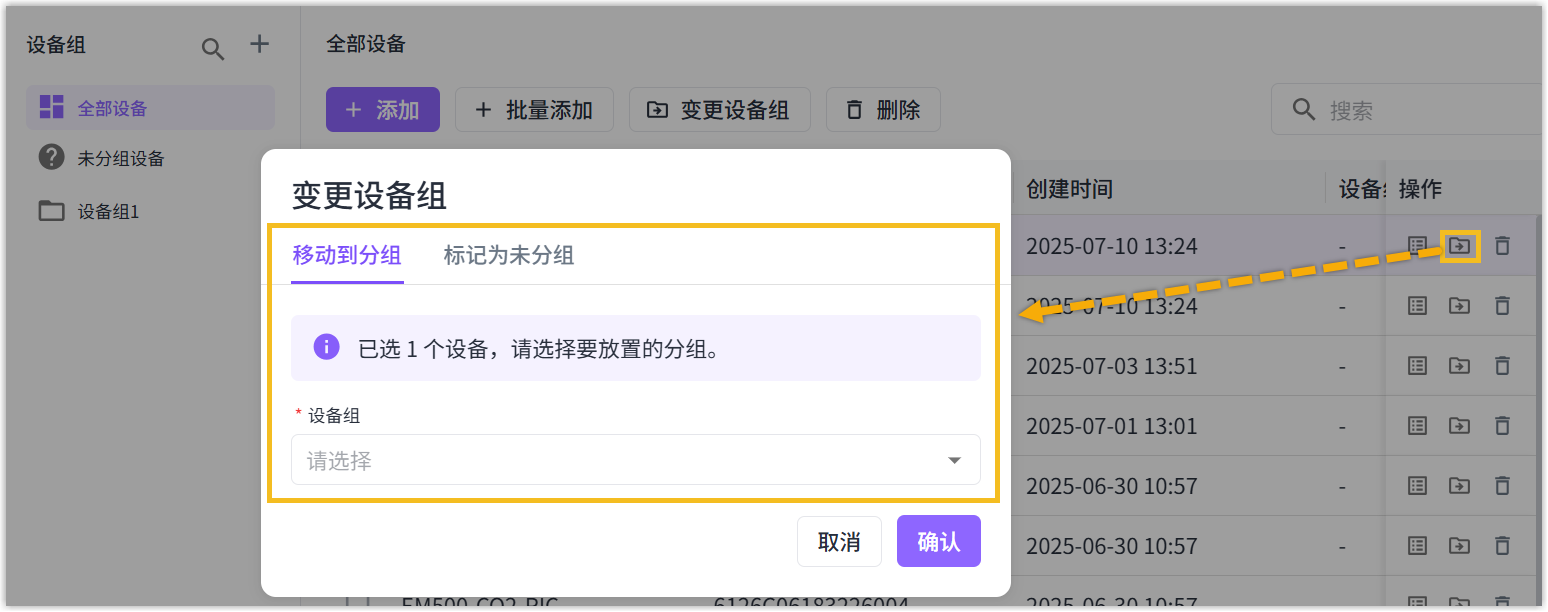The image size is (1548, 612).
Task: Click the move-to-group icon for the 2025-07-03 13:51 row
Action: (1460, 366)
